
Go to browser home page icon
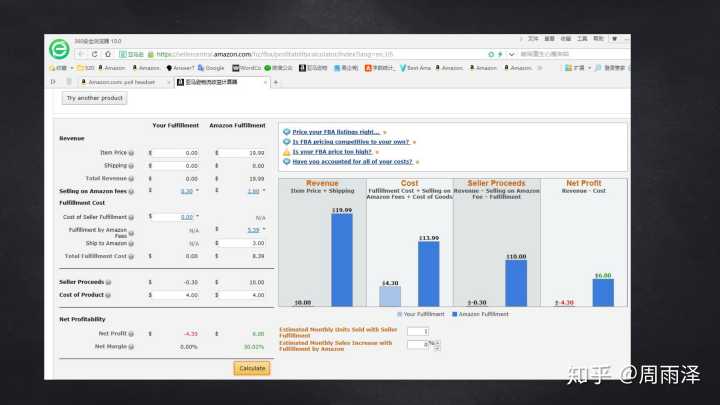coord(107,54)
